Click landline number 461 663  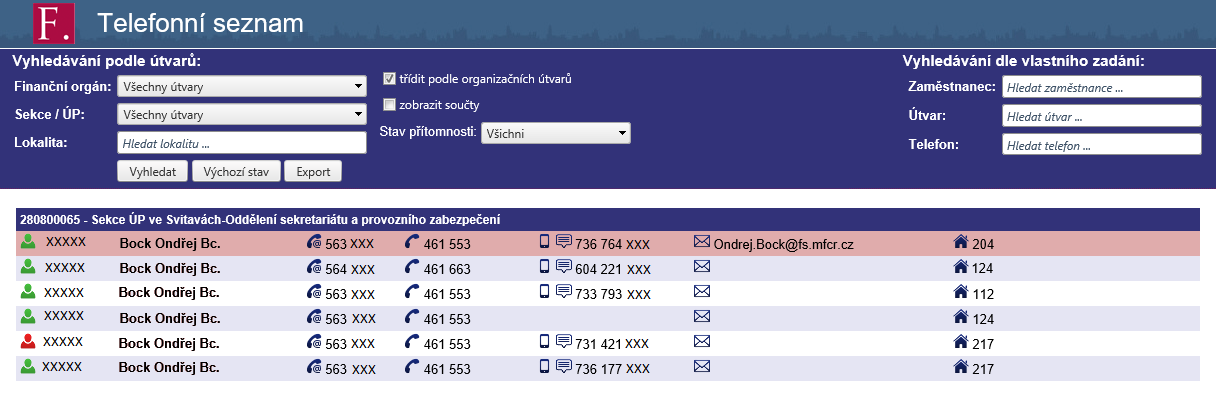tap(447, 269)
